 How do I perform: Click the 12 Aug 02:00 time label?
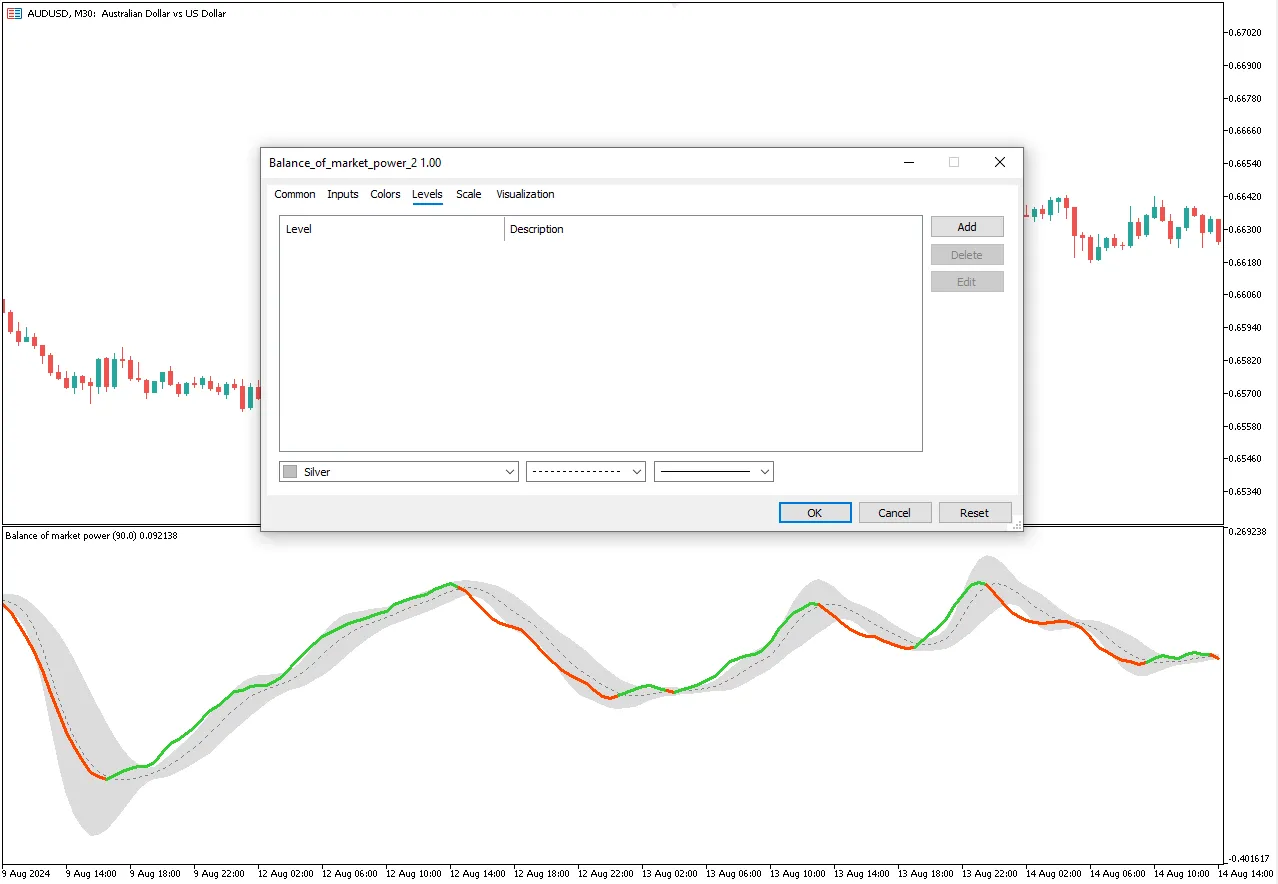click(x=286, y=873)
